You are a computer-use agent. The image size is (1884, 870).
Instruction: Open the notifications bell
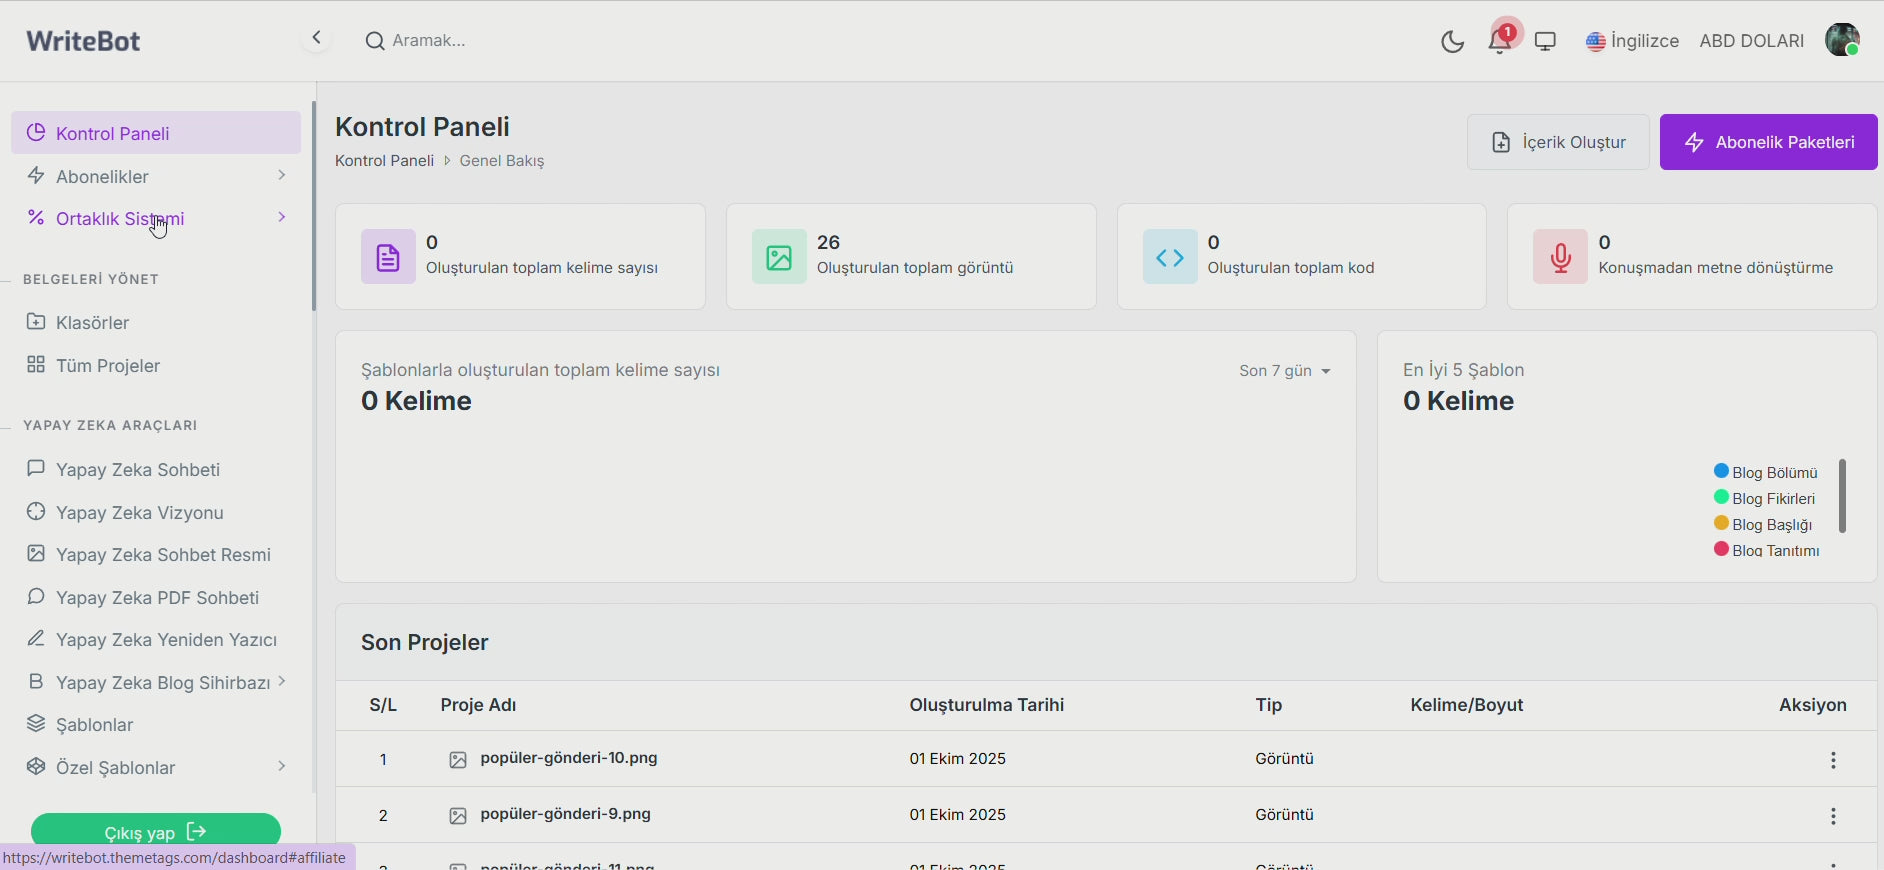pyautogui.click(x=1499, y=41)
